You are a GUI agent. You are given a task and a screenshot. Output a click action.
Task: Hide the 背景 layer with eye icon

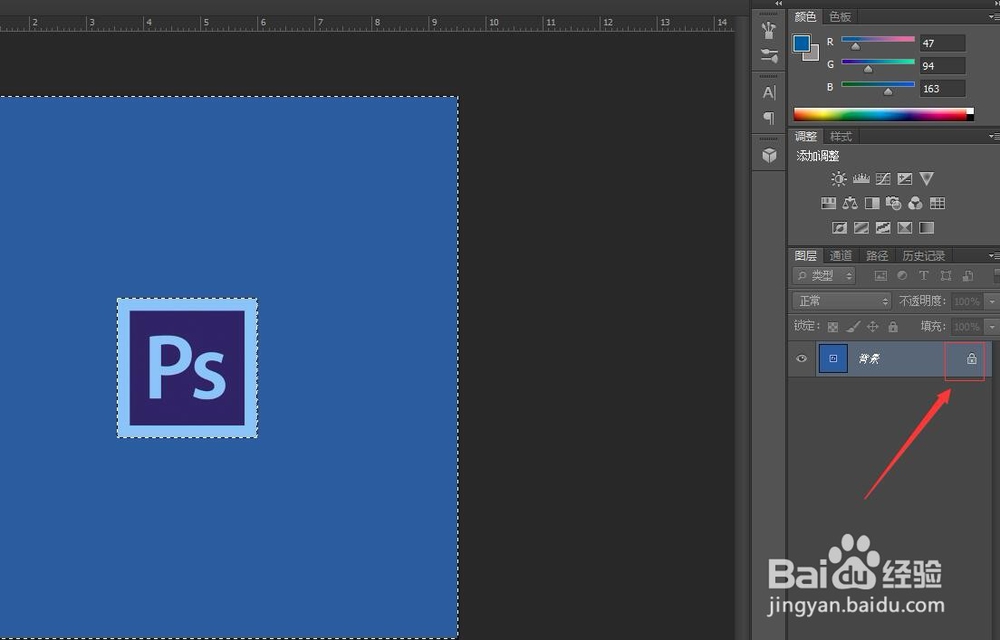click(x=802, y=358)
